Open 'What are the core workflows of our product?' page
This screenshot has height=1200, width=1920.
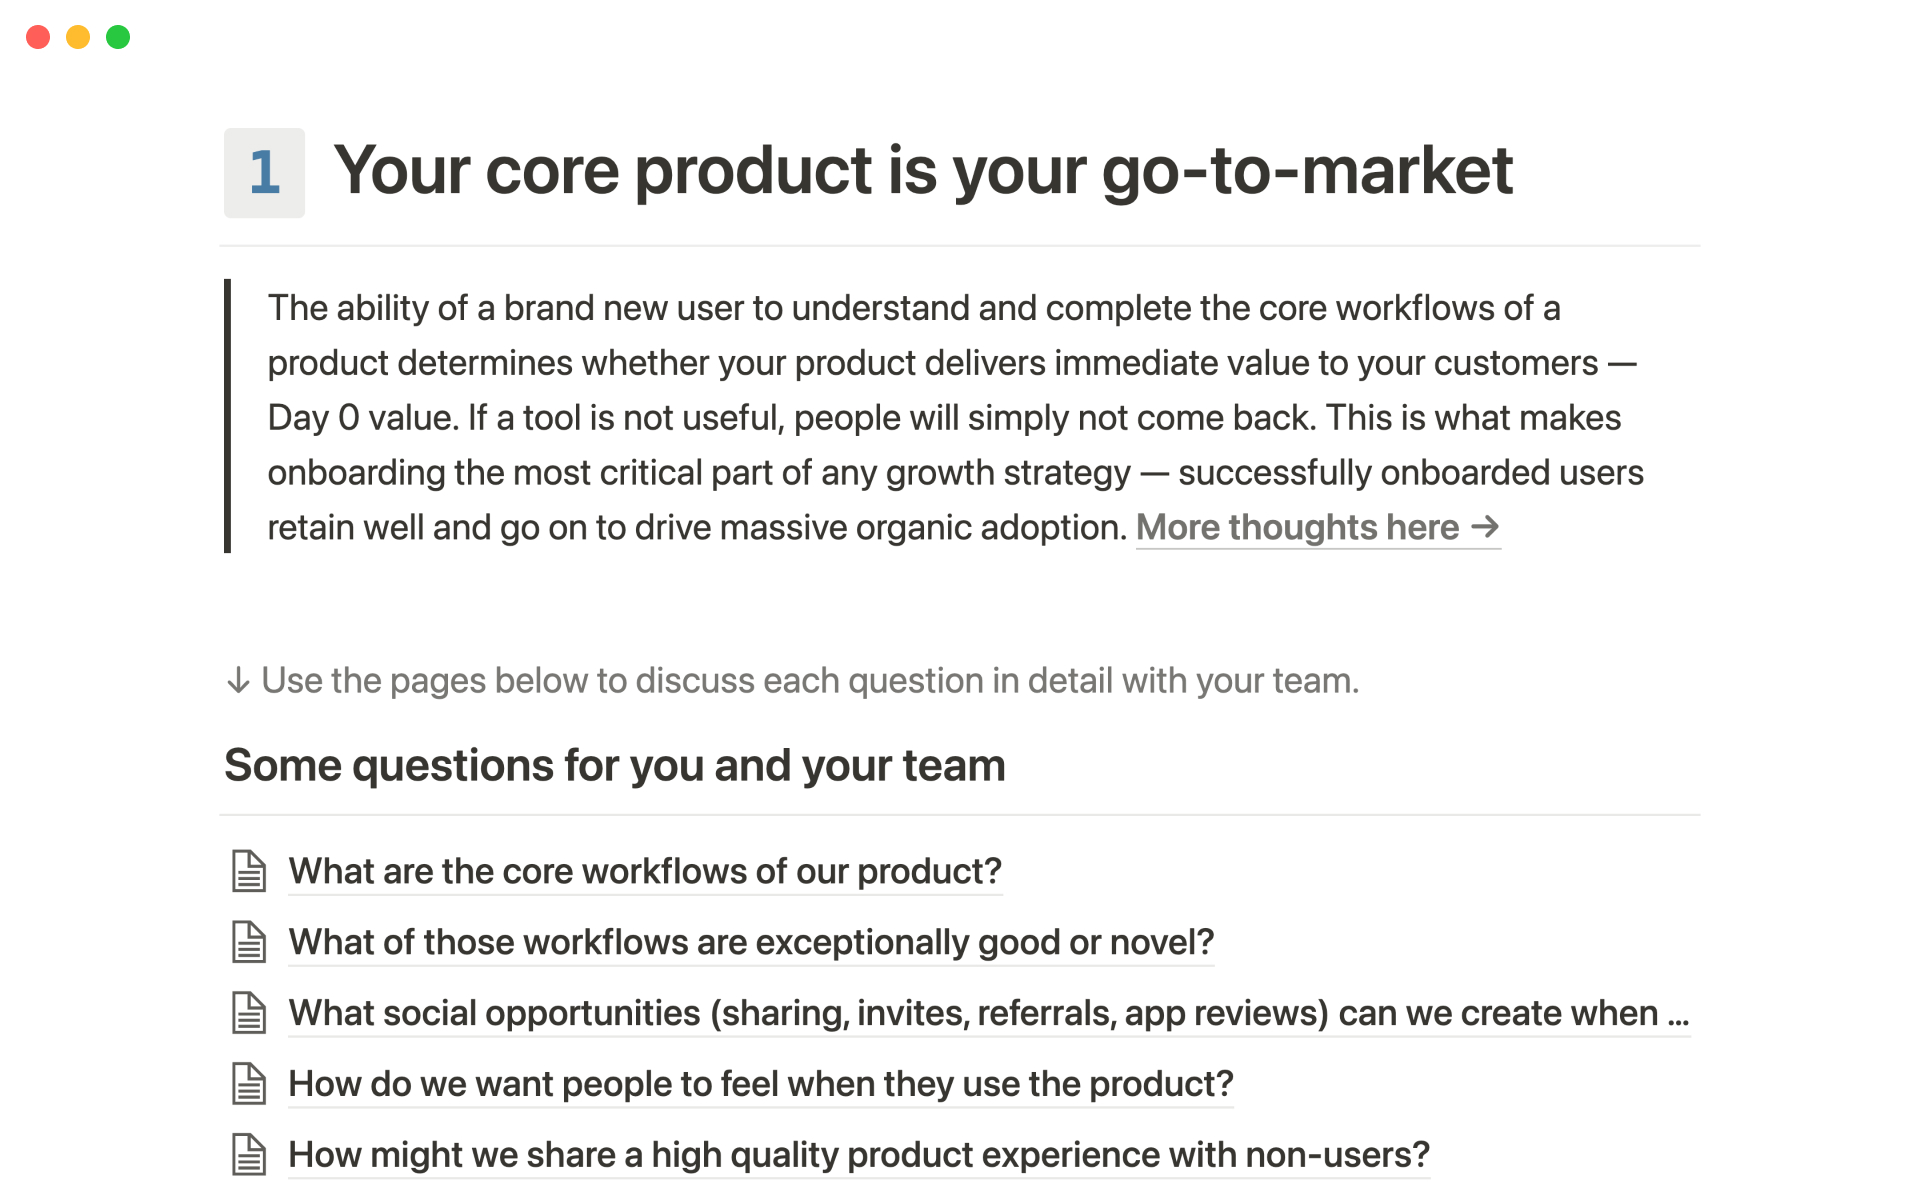coord(645,871)
